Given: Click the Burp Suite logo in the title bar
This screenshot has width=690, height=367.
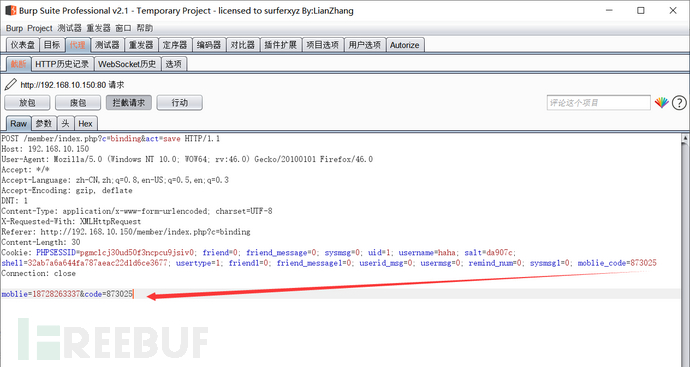Looking at the screenshot, I should (11, 10).
